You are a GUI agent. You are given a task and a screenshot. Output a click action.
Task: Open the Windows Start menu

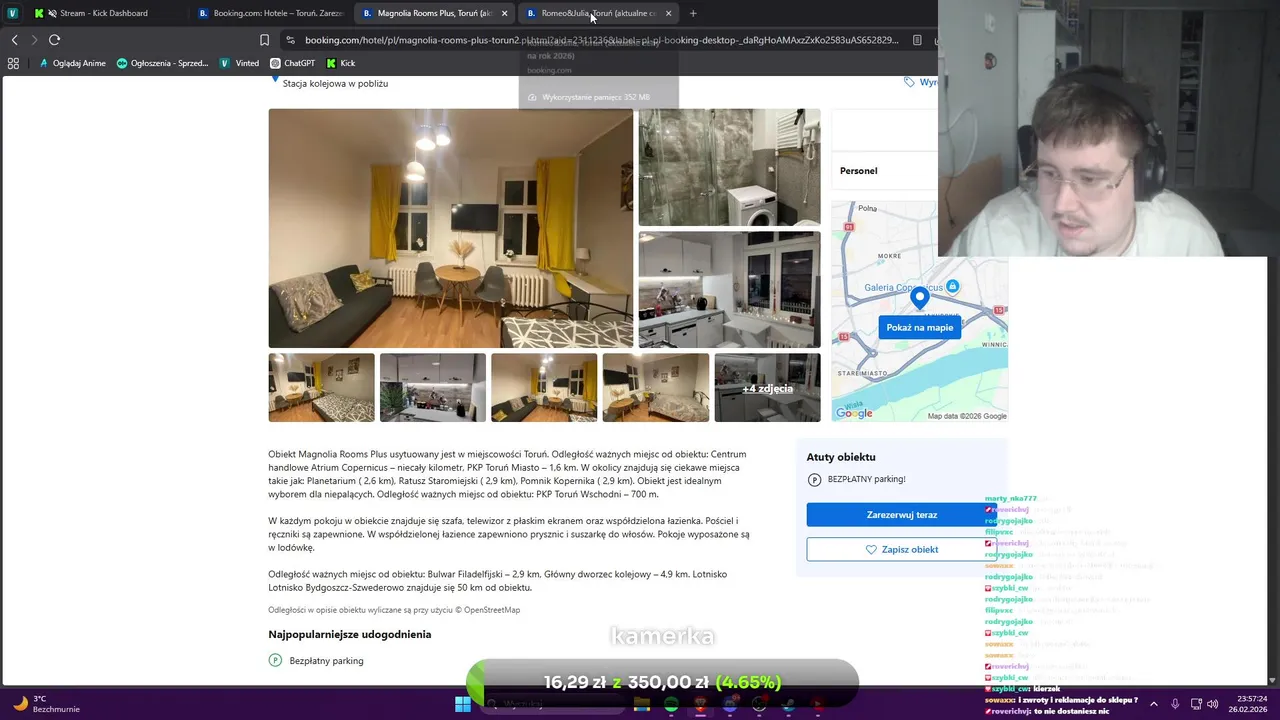[x=463, y=704]
